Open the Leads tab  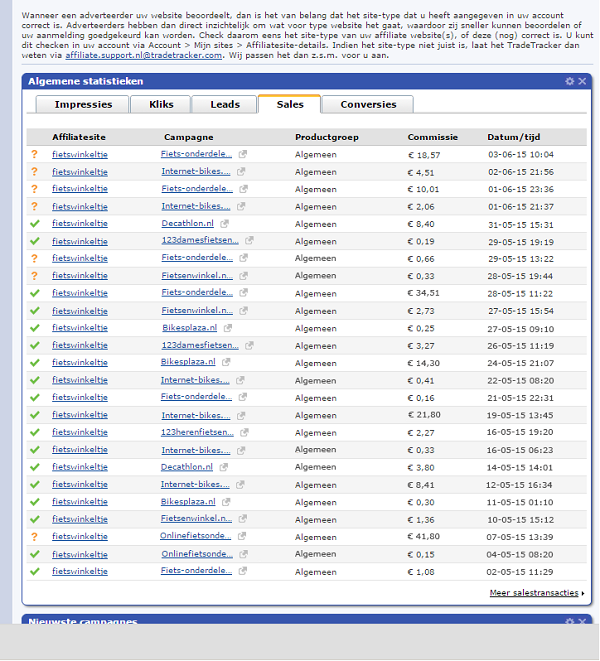coord(225,105)
